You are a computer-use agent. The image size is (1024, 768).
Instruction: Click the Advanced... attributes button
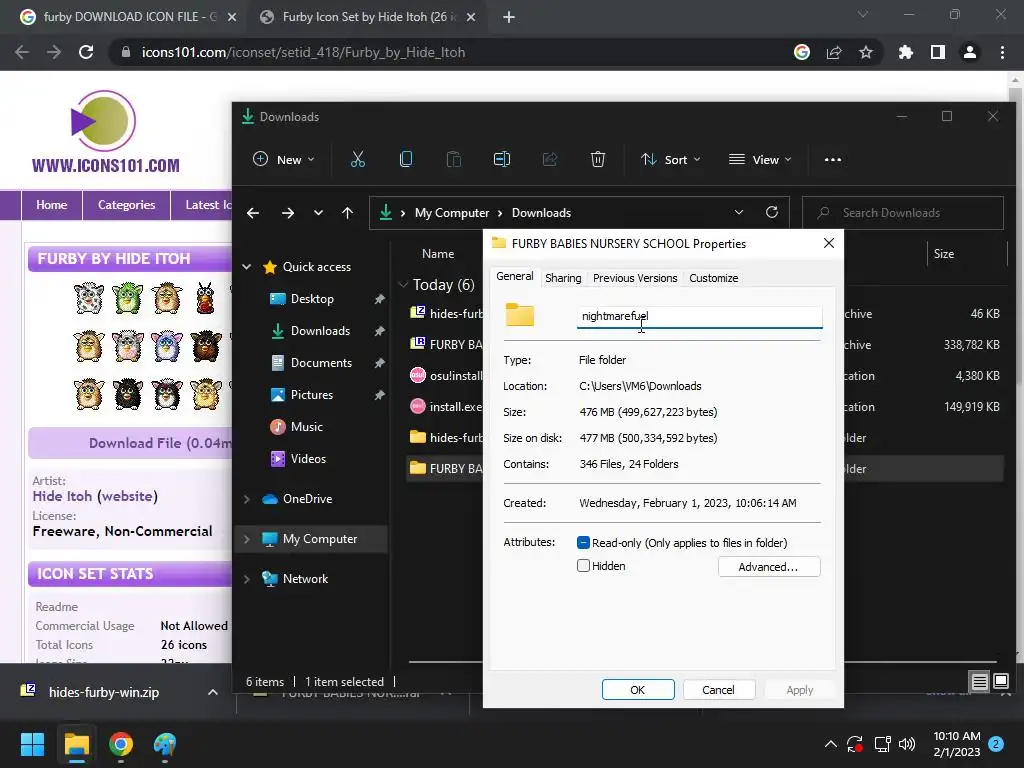tap(769, 567)
